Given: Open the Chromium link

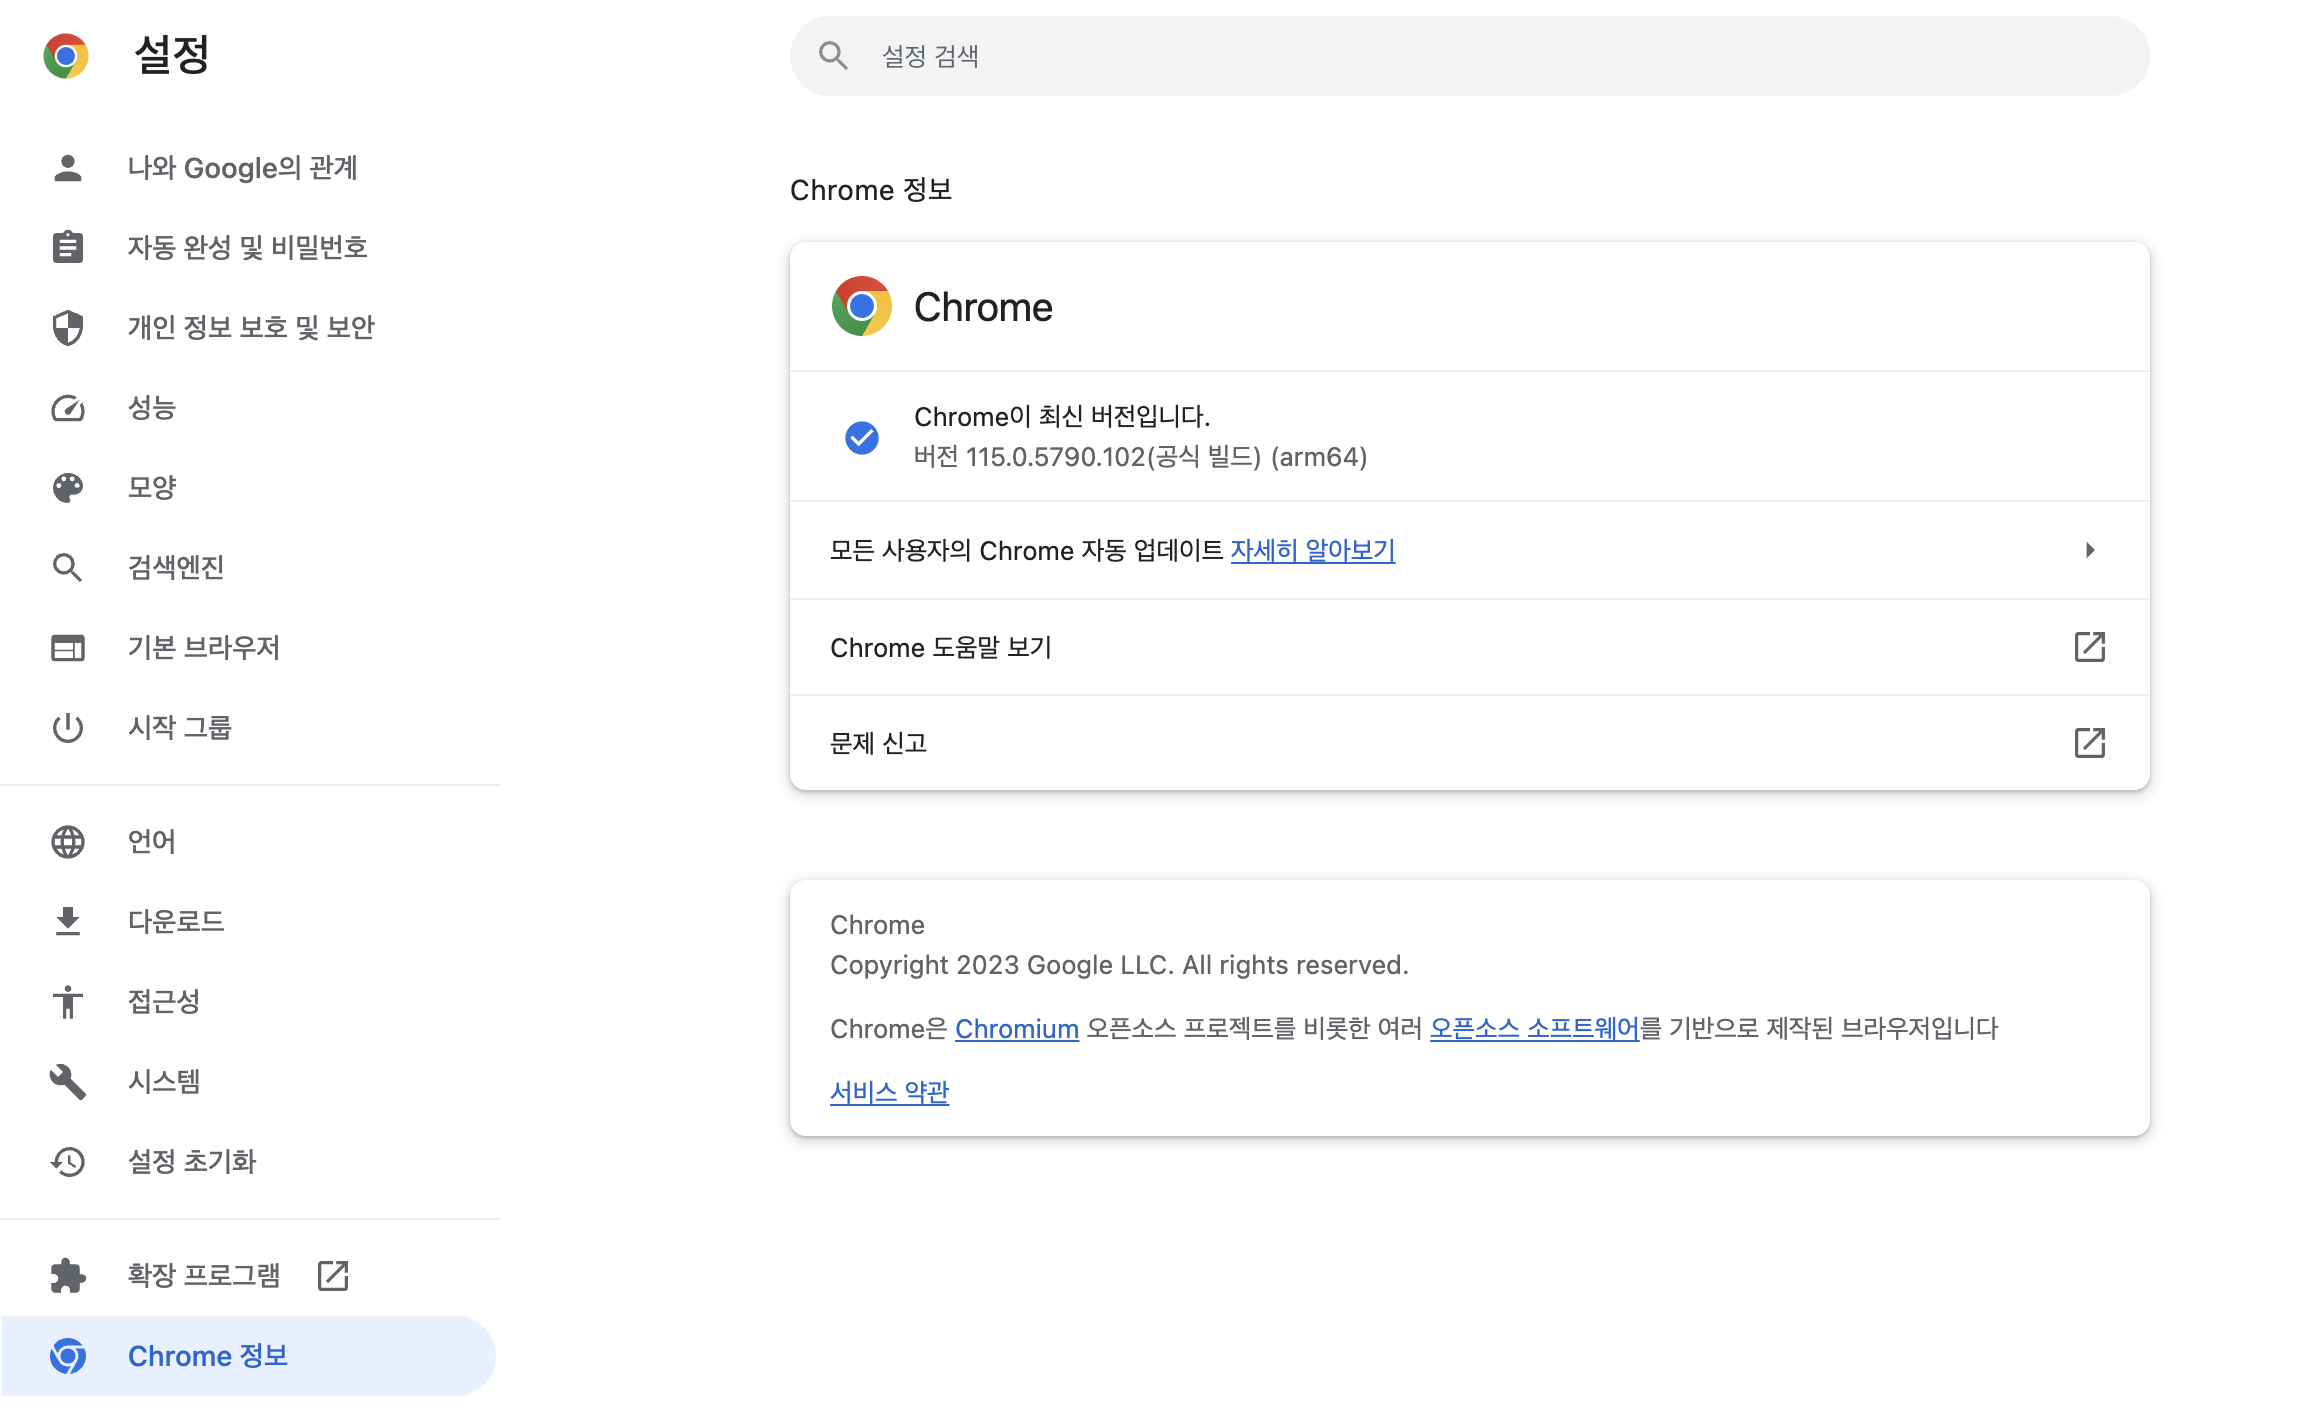Looking at the screenshot, I should pos(1017,1028).
